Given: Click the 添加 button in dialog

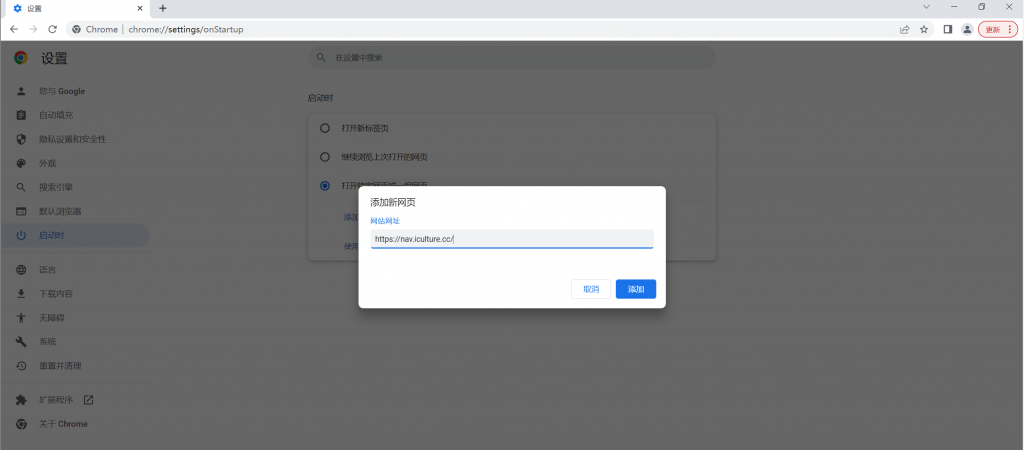Looking at the screenshot, I should point(635,289).
